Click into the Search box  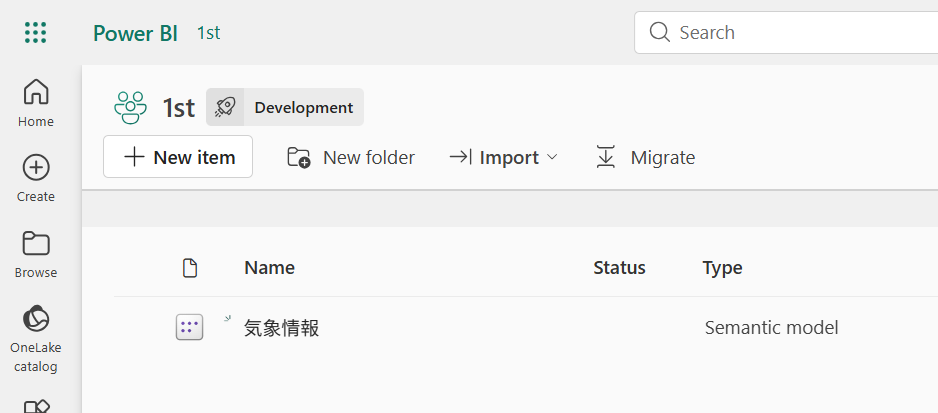pyautogui.click(x=786, y=32)
